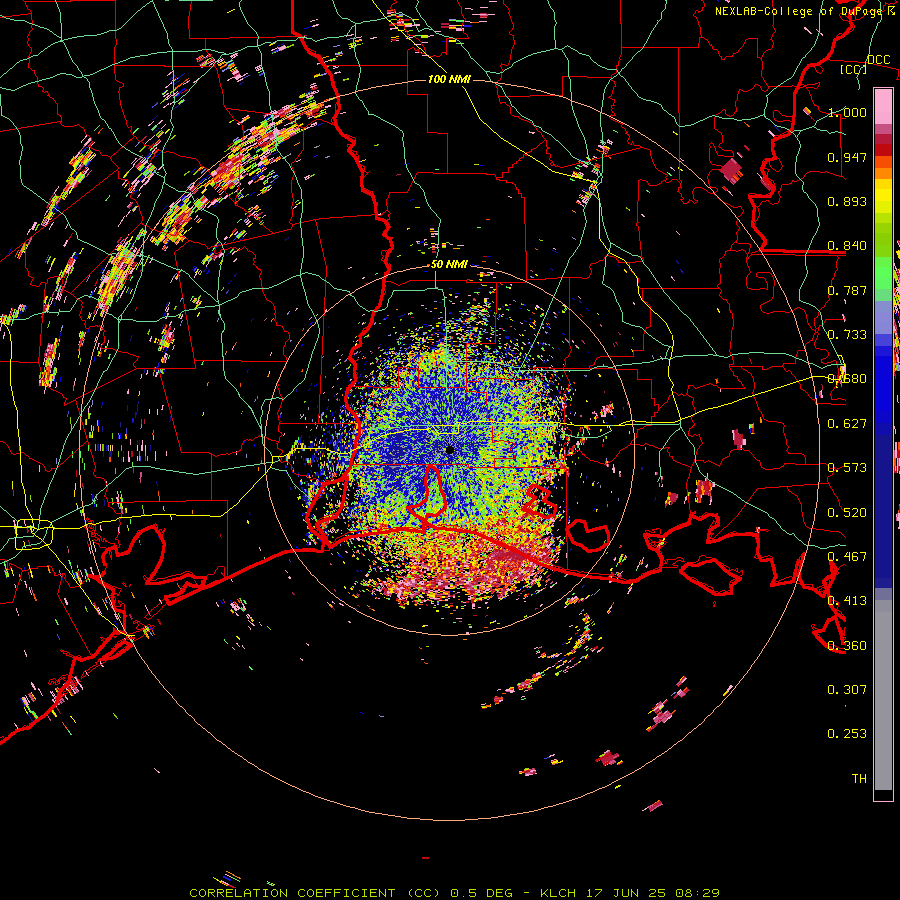Viewport: 900px width, 900px height.
Task: Click the 17 JUN 25 date in the footer
Action: [626, 893]
